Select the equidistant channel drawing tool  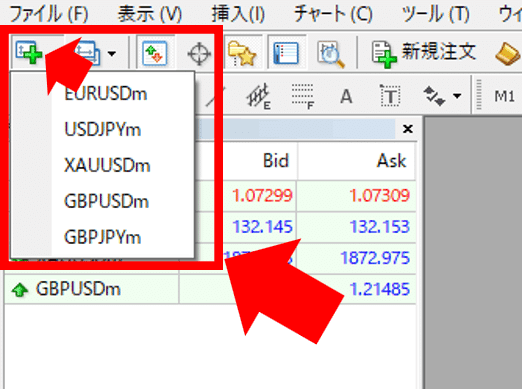[258, 97]
